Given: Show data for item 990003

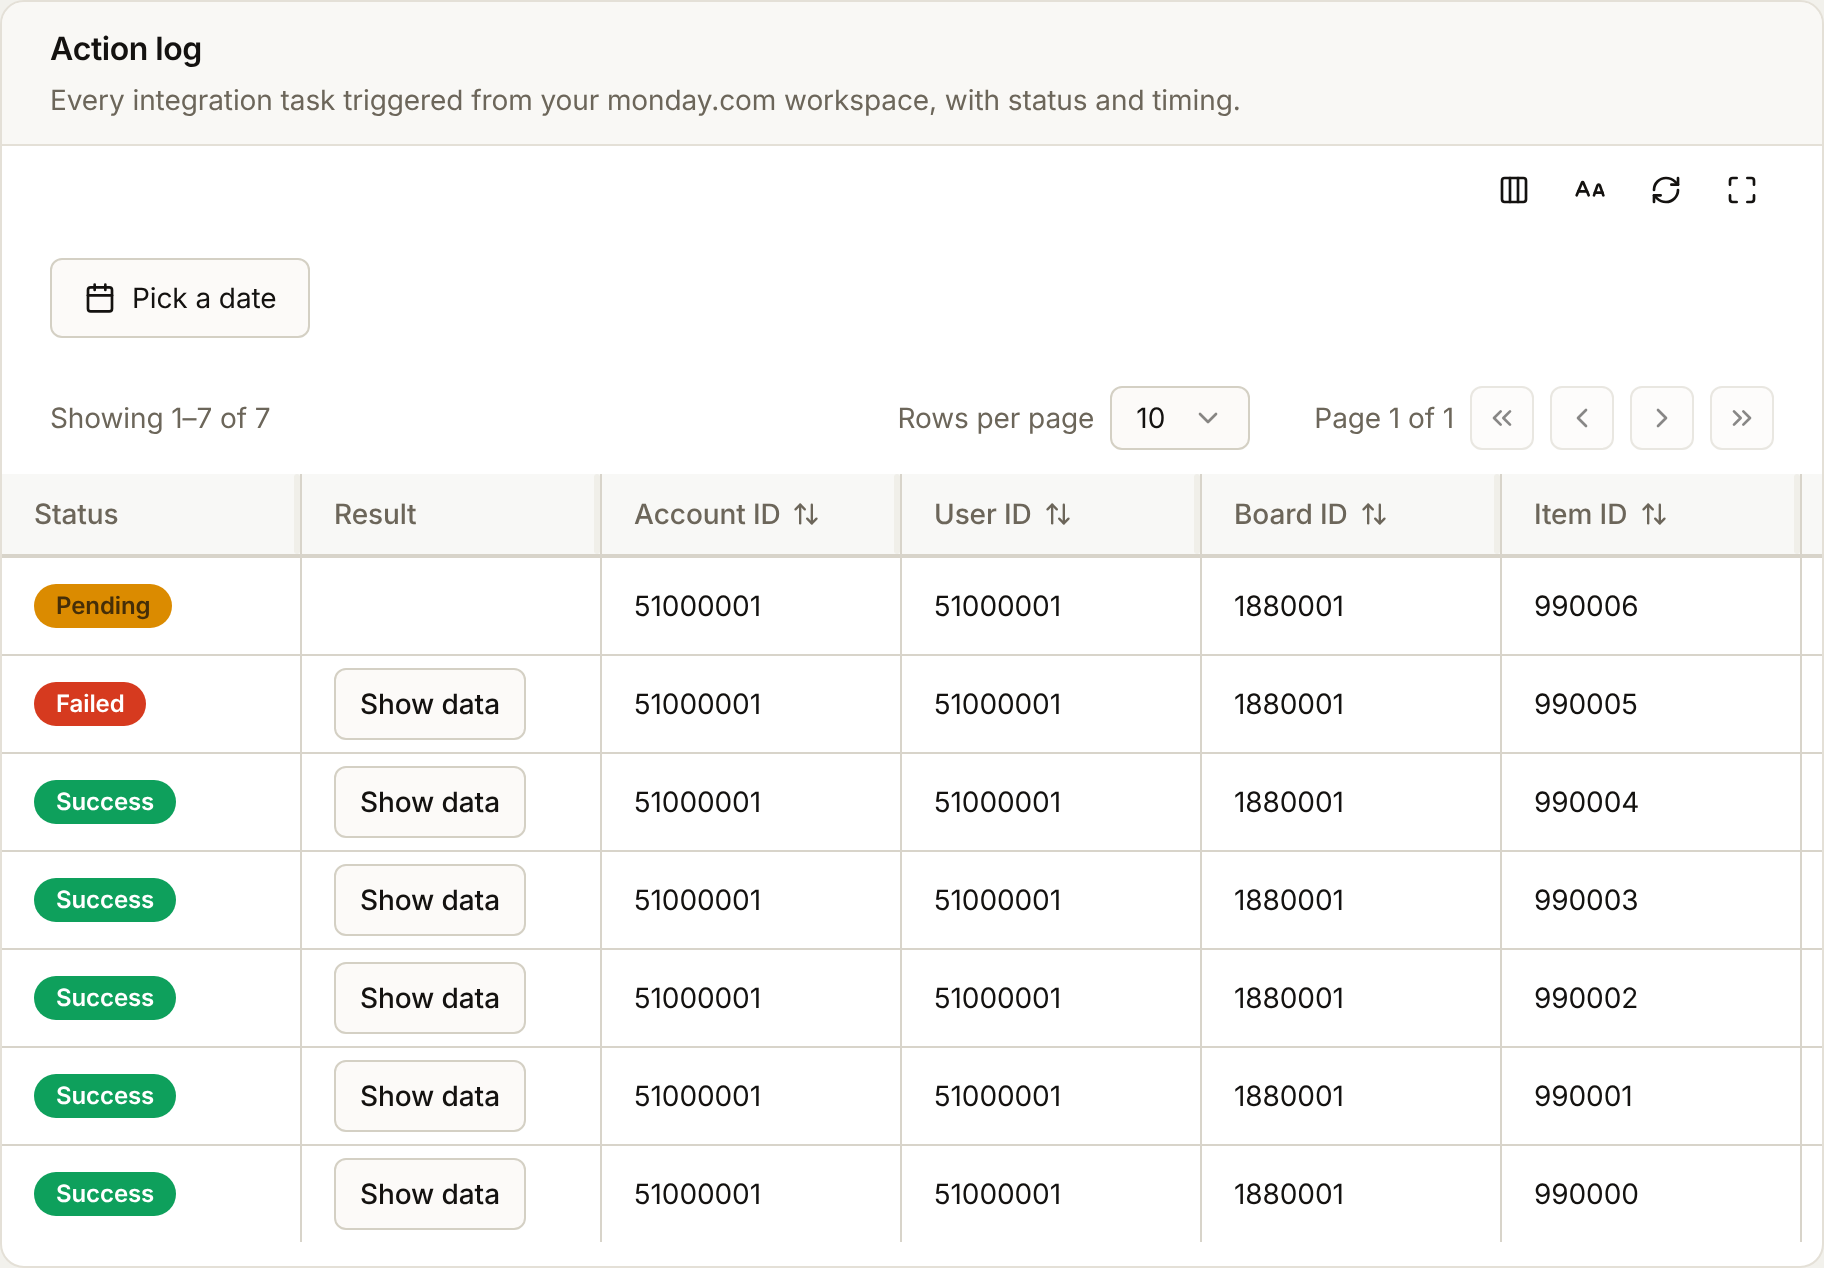Looking at the screenshot, I should (x=430, y=900).
